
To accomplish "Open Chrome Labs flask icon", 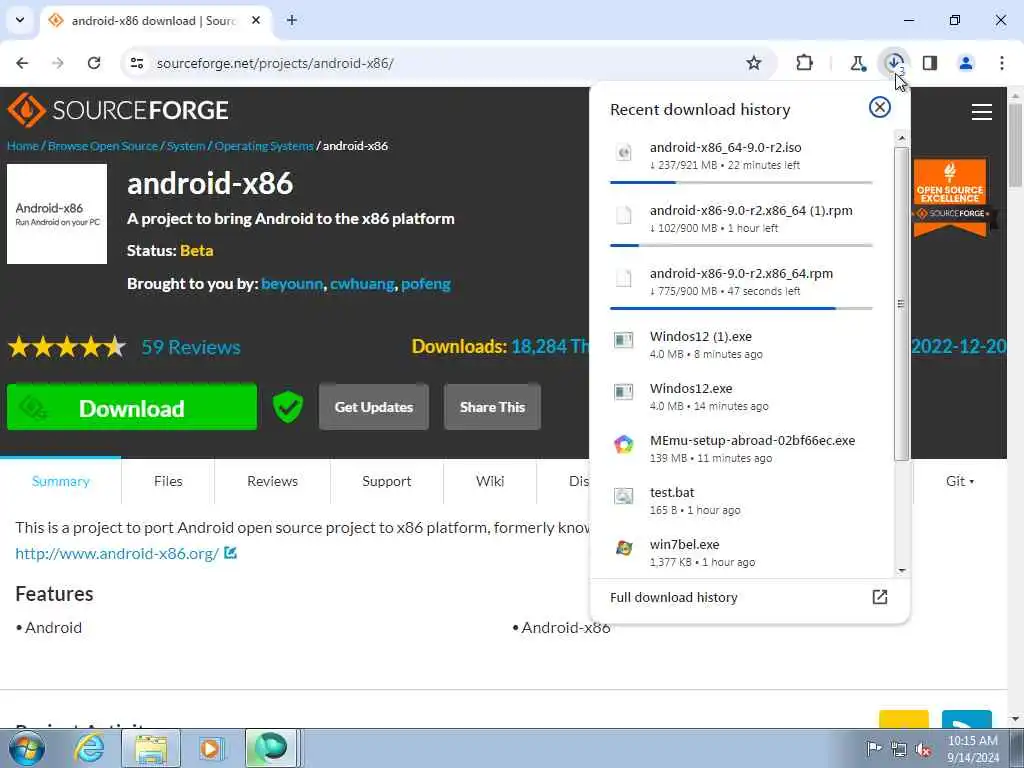I will coord(857,63).
